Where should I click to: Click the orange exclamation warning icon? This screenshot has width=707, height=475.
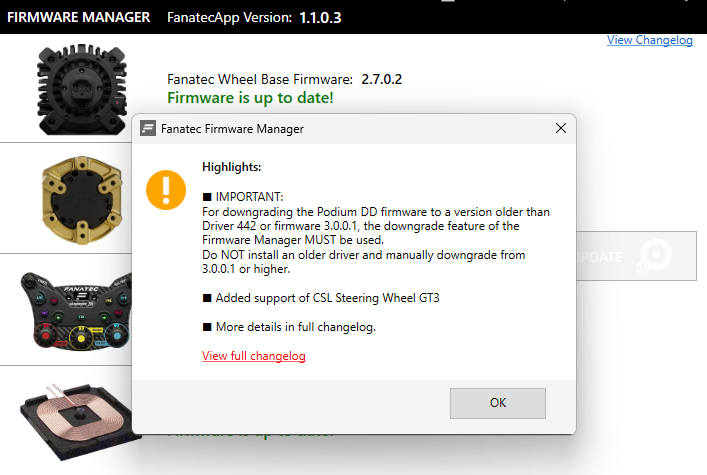166,188
